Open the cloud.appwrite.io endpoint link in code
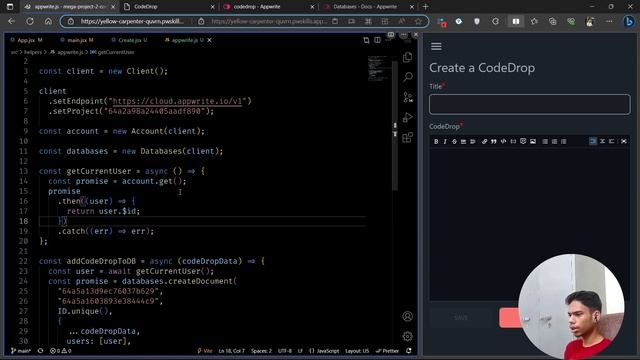This screenshot has width=640, height=360. click(x=177, y=101)
